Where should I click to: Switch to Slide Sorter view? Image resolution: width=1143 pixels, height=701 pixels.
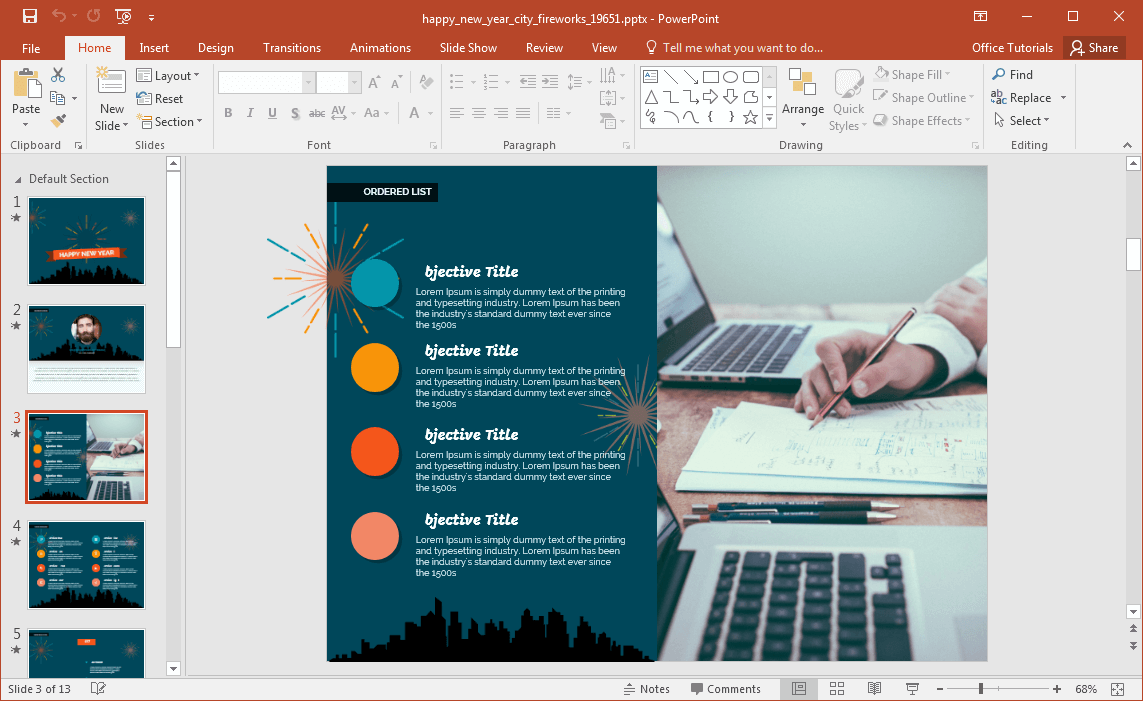point(837,689)
